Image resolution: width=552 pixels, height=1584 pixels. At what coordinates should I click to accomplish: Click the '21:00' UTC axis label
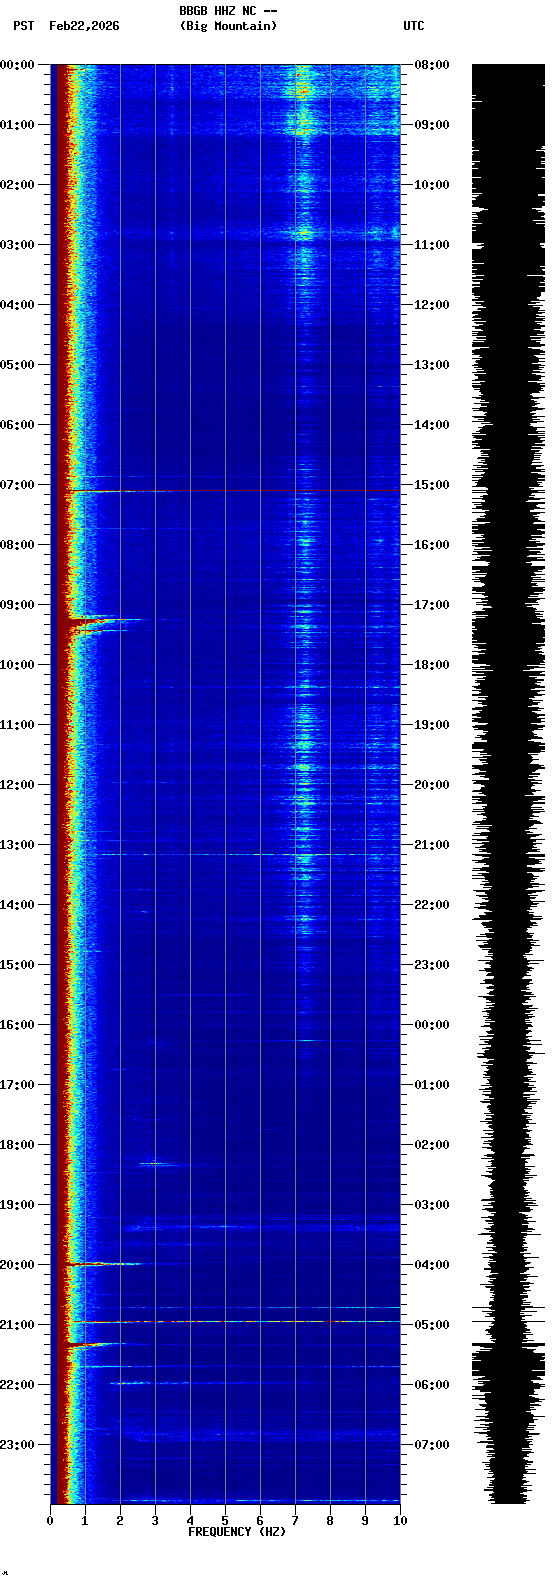(x=431, y=845)
